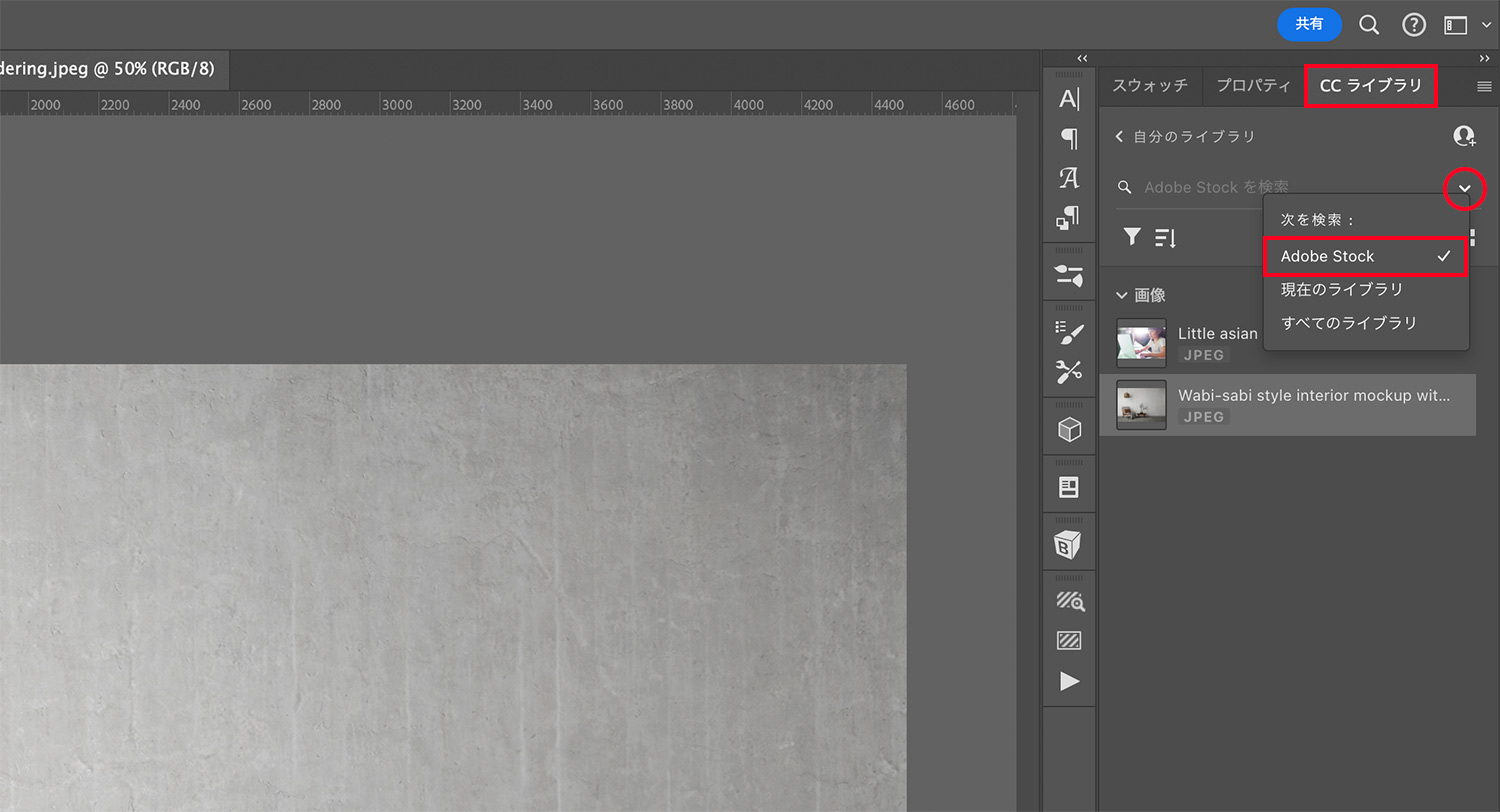
Task: Open the Character panel icon
Action: [1069, 99]
